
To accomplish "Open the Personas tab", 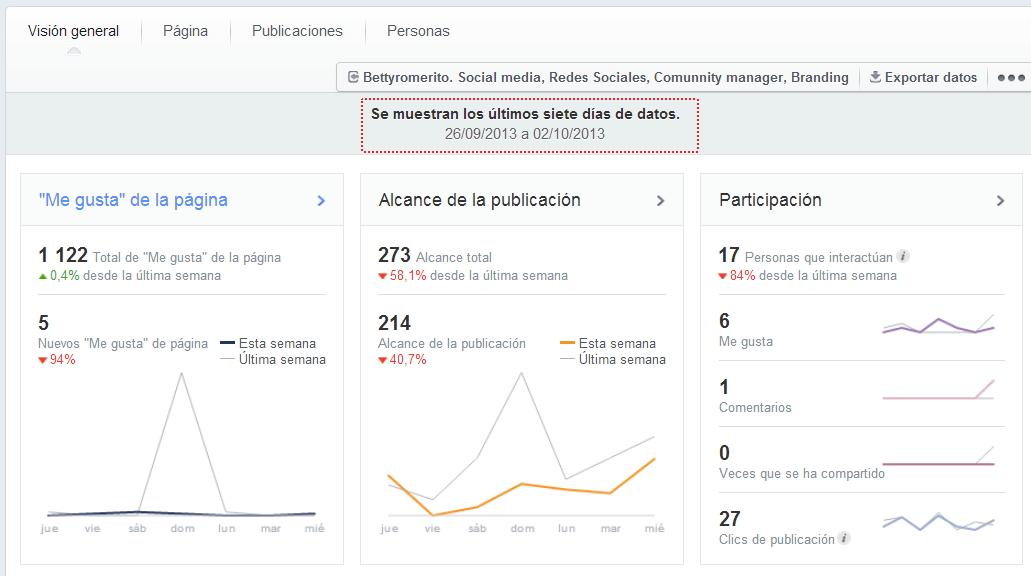I will (418, 31).
